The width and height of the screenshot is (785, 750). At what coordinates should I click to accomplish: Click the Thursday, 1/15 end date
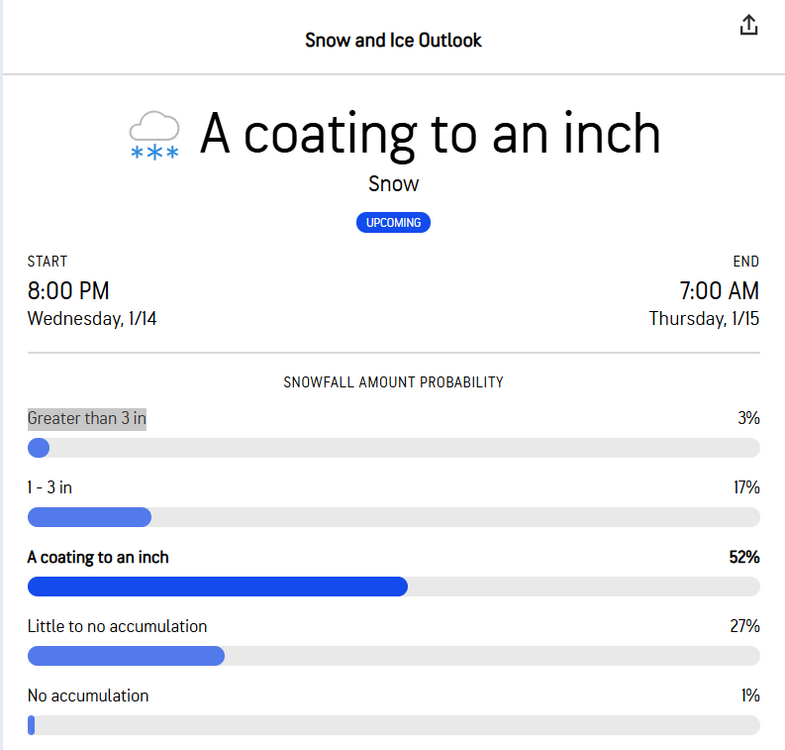point(704,319)
